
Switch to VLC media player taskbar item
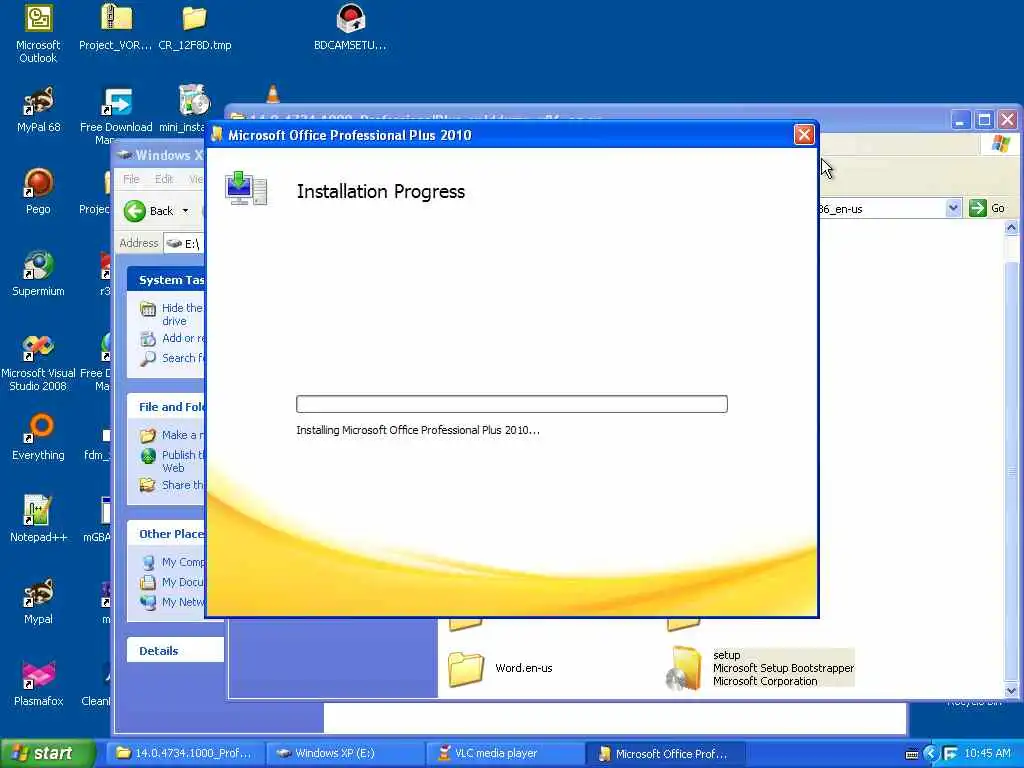[x=504, y=754]
